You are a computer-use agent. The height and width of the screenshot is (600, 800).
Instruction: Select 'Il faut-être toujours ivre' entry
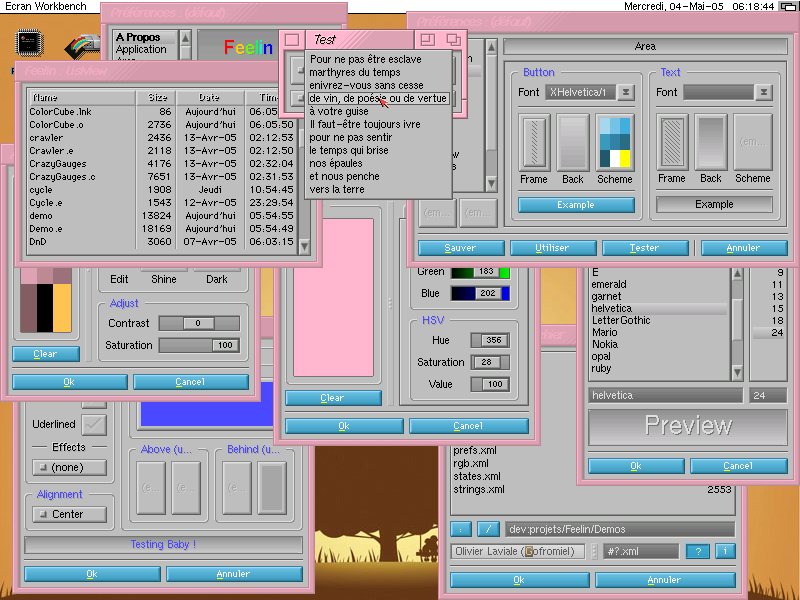click(380, 124)
